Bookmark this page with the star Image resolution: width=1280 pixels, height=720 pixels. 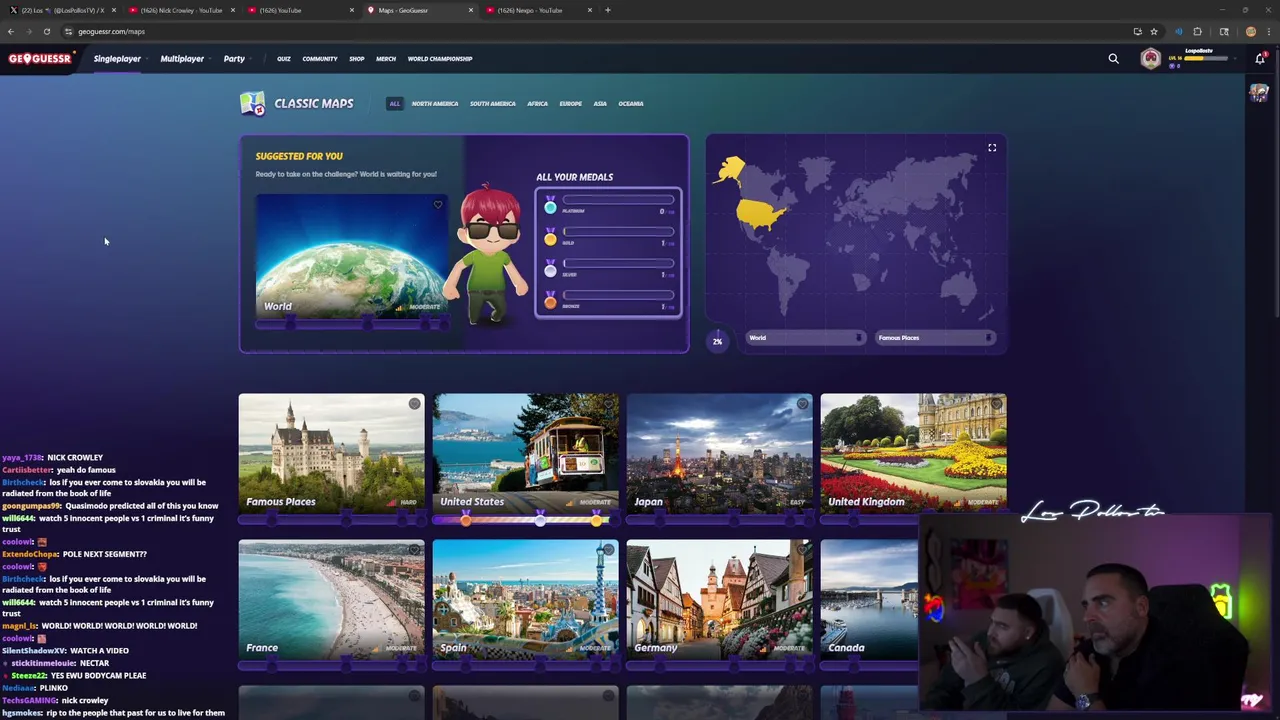point(1154,31)
